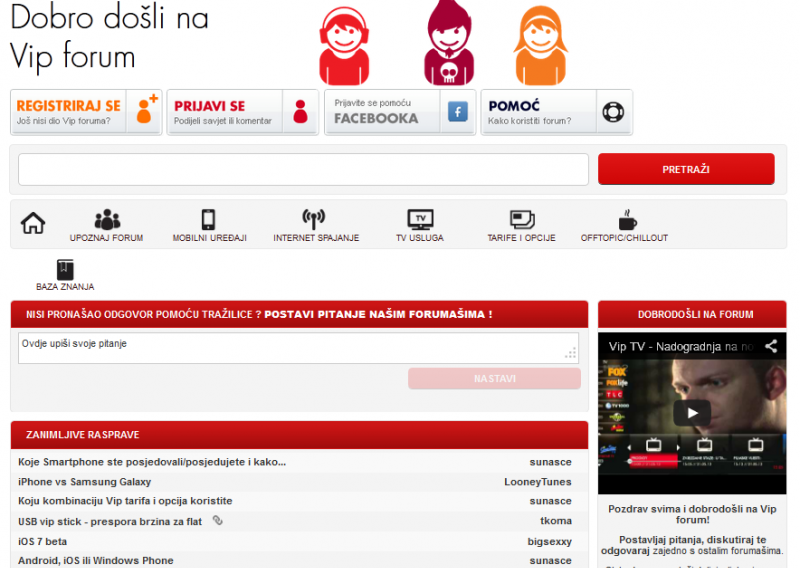Open user tkoma profile

pyautogui.click(x=556, y=521)
